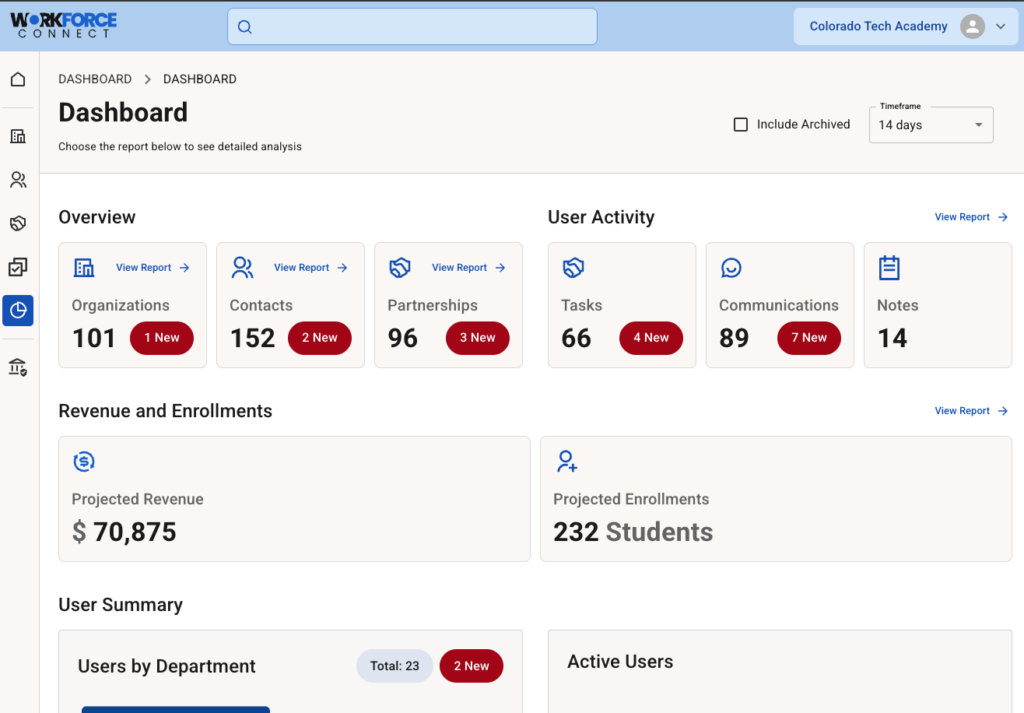Enable the Include Archived checkbox

pos(741,125)
